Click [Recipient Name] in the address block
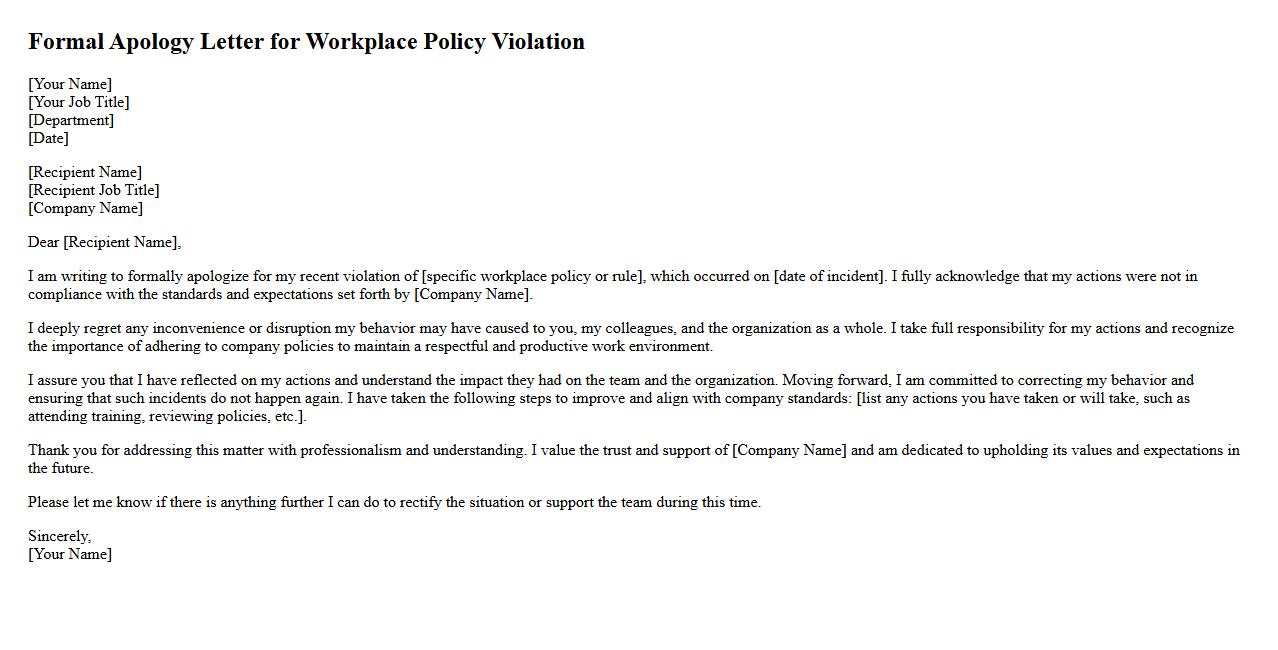This screenshot has height=650, width=1278. 85,172
